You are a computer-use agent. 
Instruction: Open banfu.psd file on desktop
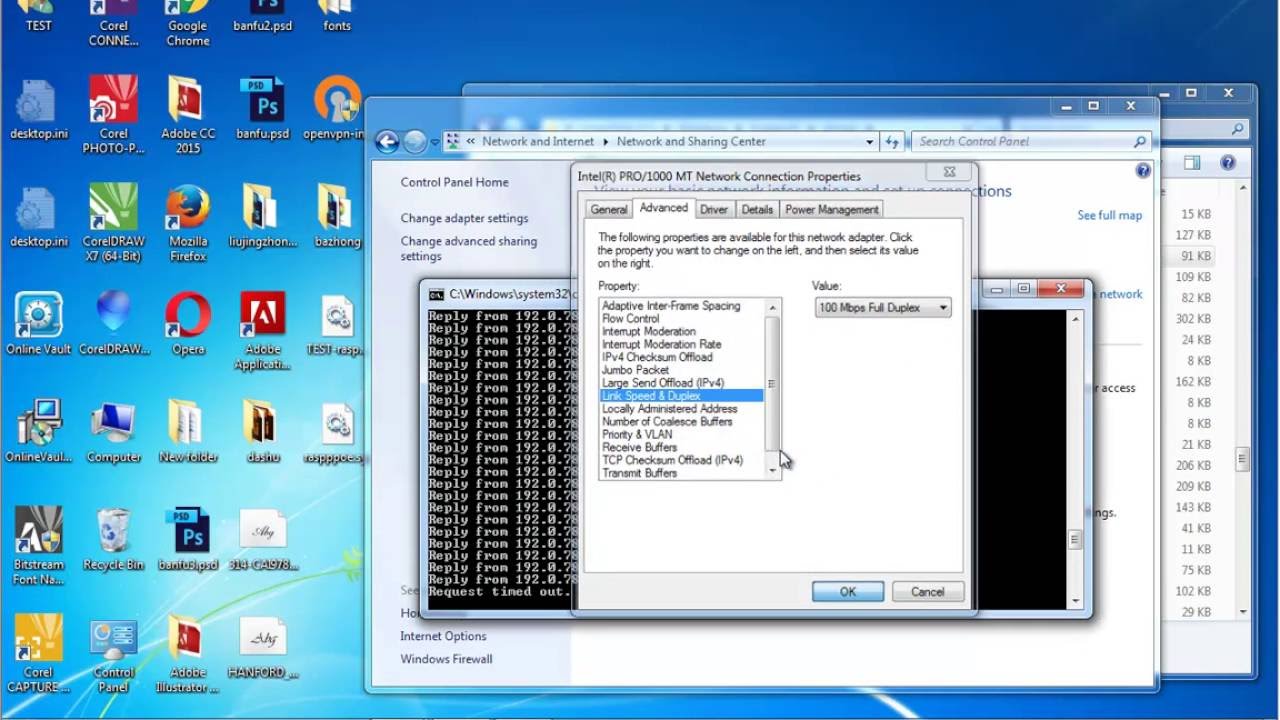[x=263, y=108]
